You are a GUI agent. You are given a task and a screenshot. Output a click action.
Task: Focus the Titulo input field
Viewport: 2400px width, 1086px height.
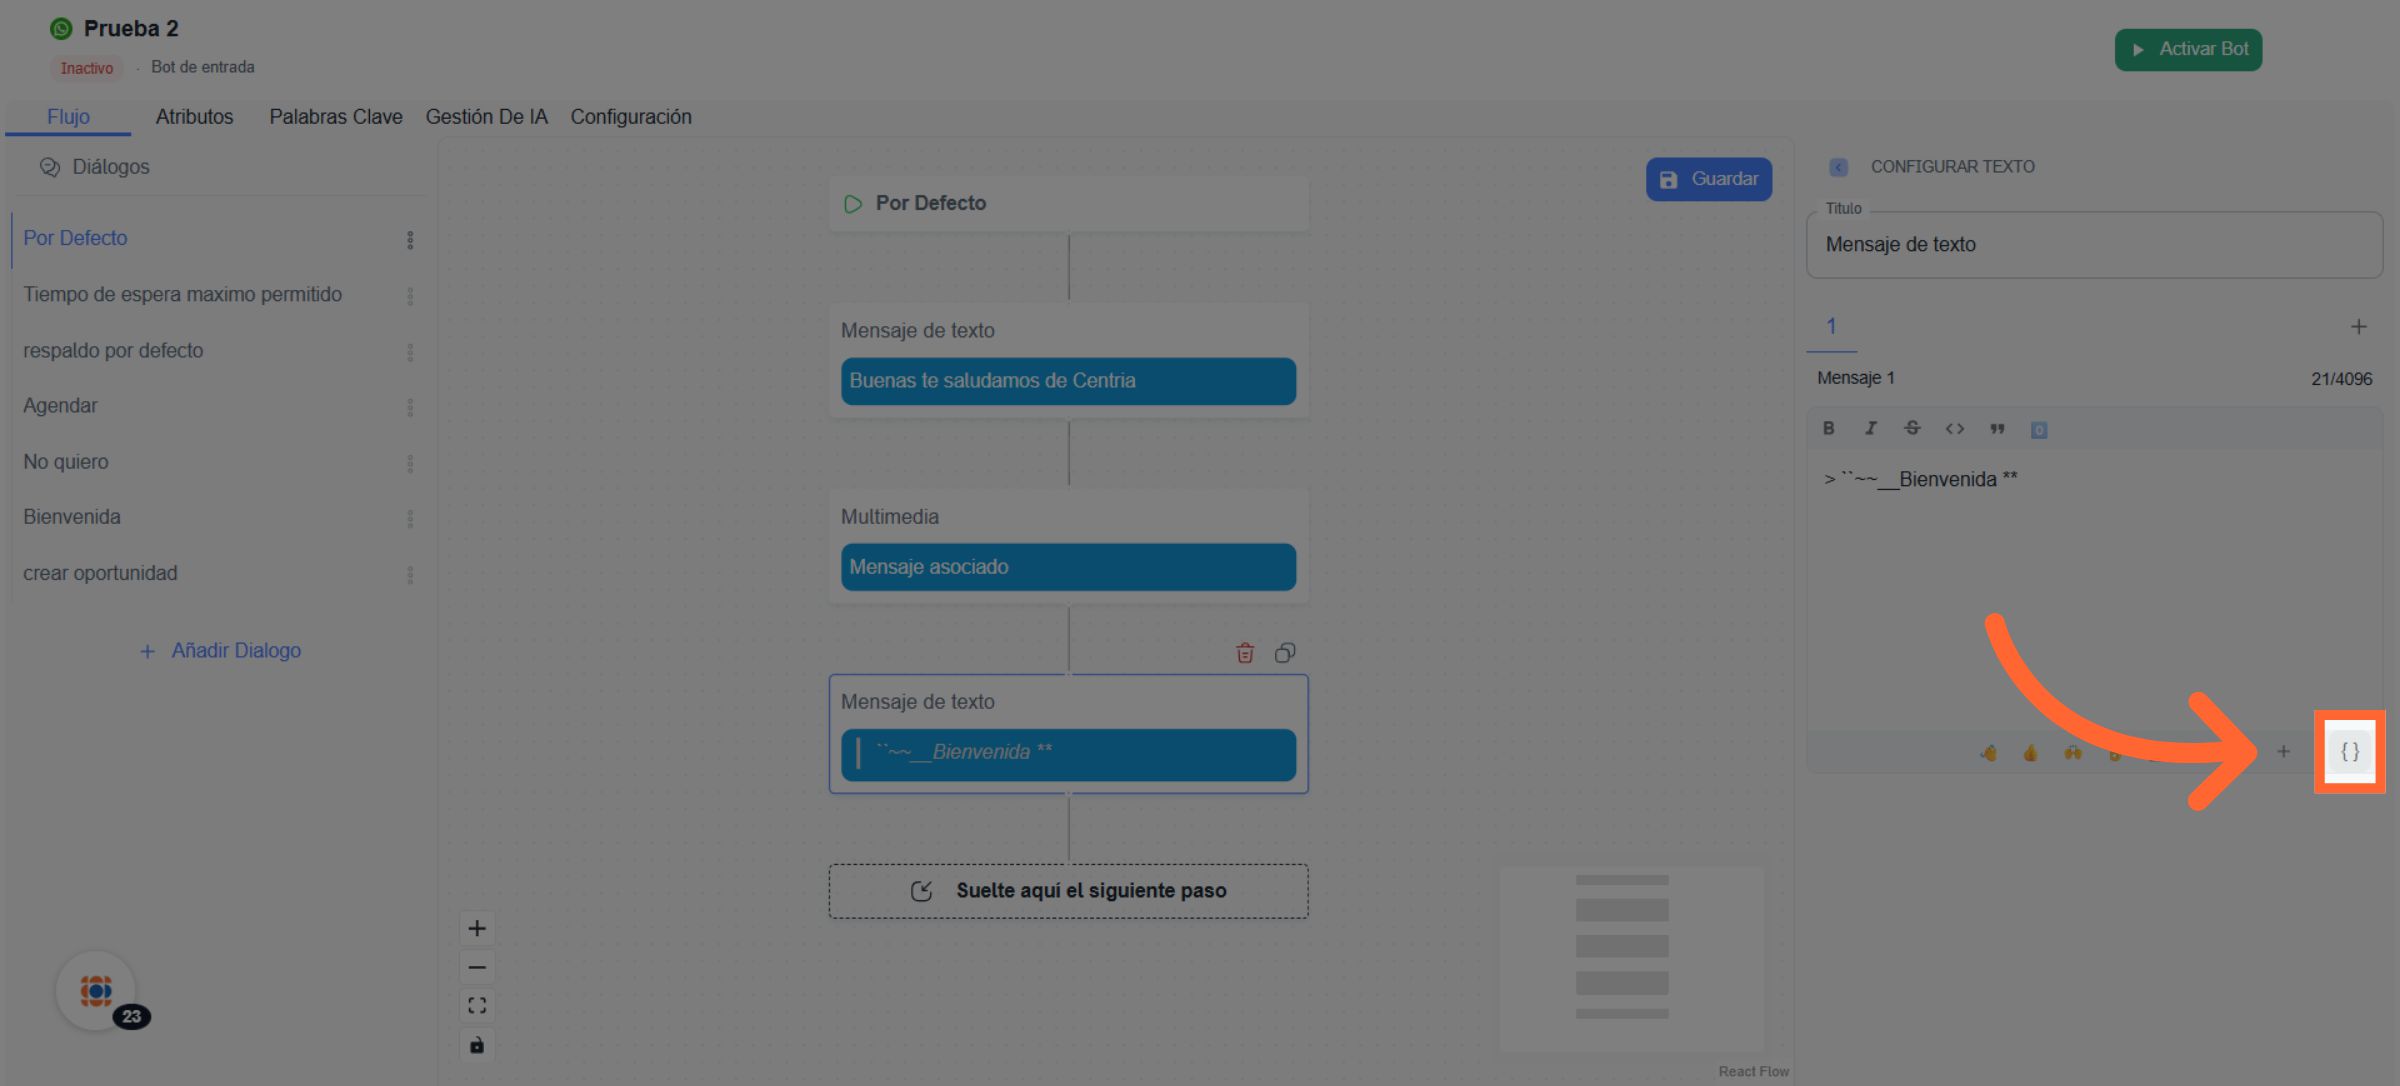click(2093, 245)
